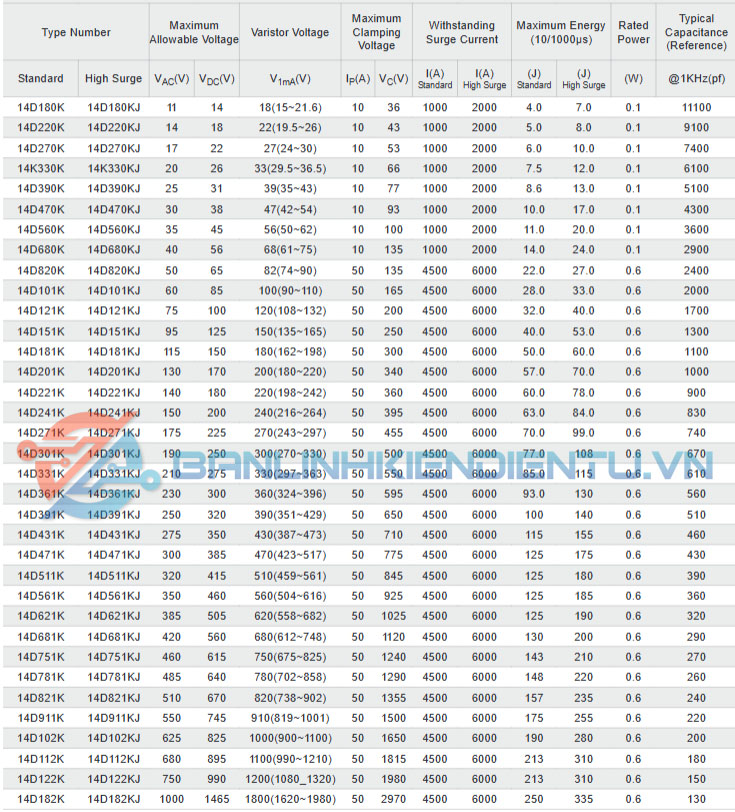
Task: Select clamping voltage value 845
Action: [394, 576]
